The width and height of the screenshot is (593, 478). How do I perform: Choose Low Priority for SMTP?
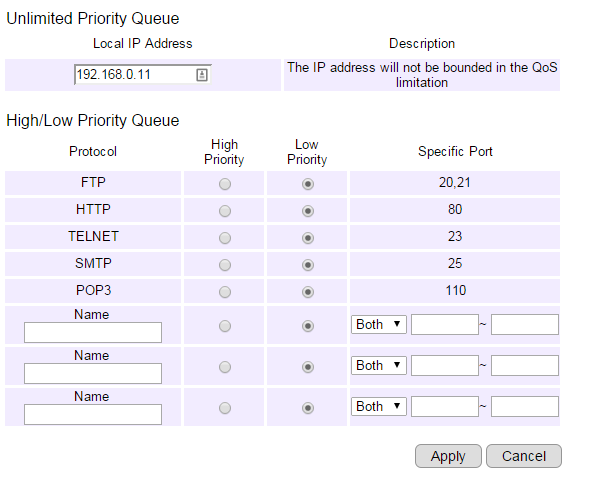click(x=307, y=265)
